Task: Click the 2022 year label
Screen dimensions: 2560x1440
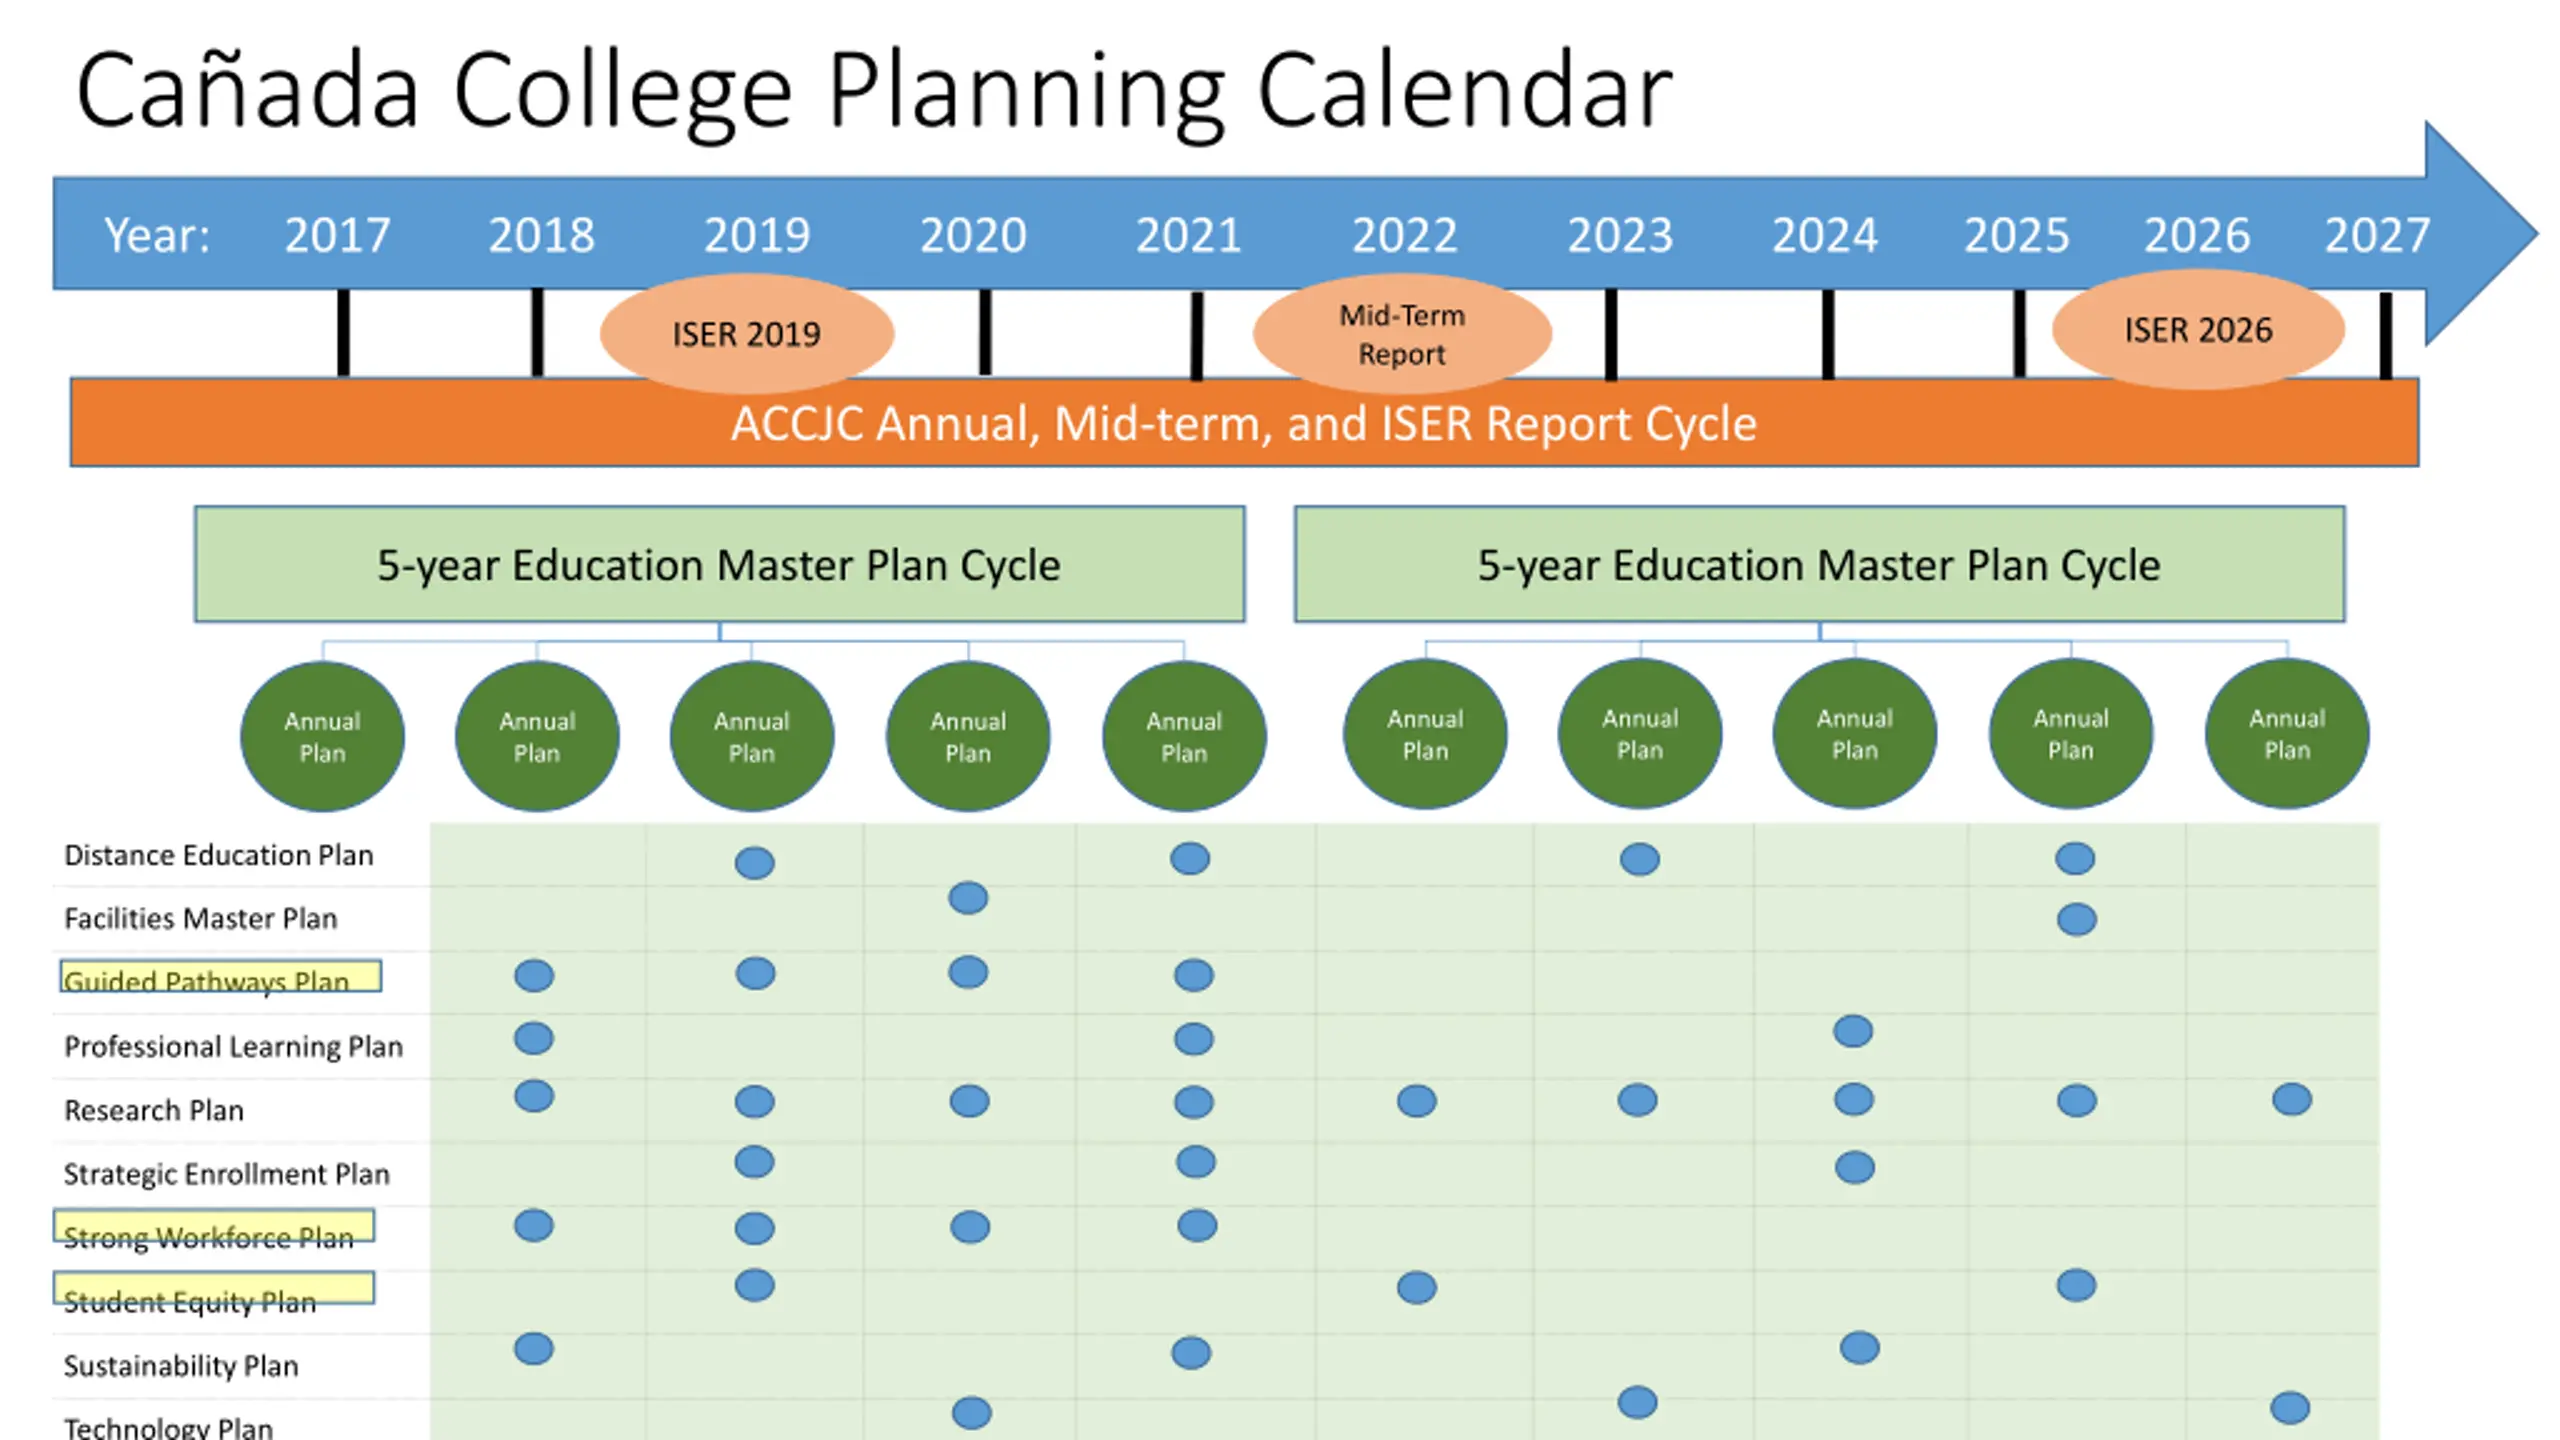Action: click(1404, 235)
